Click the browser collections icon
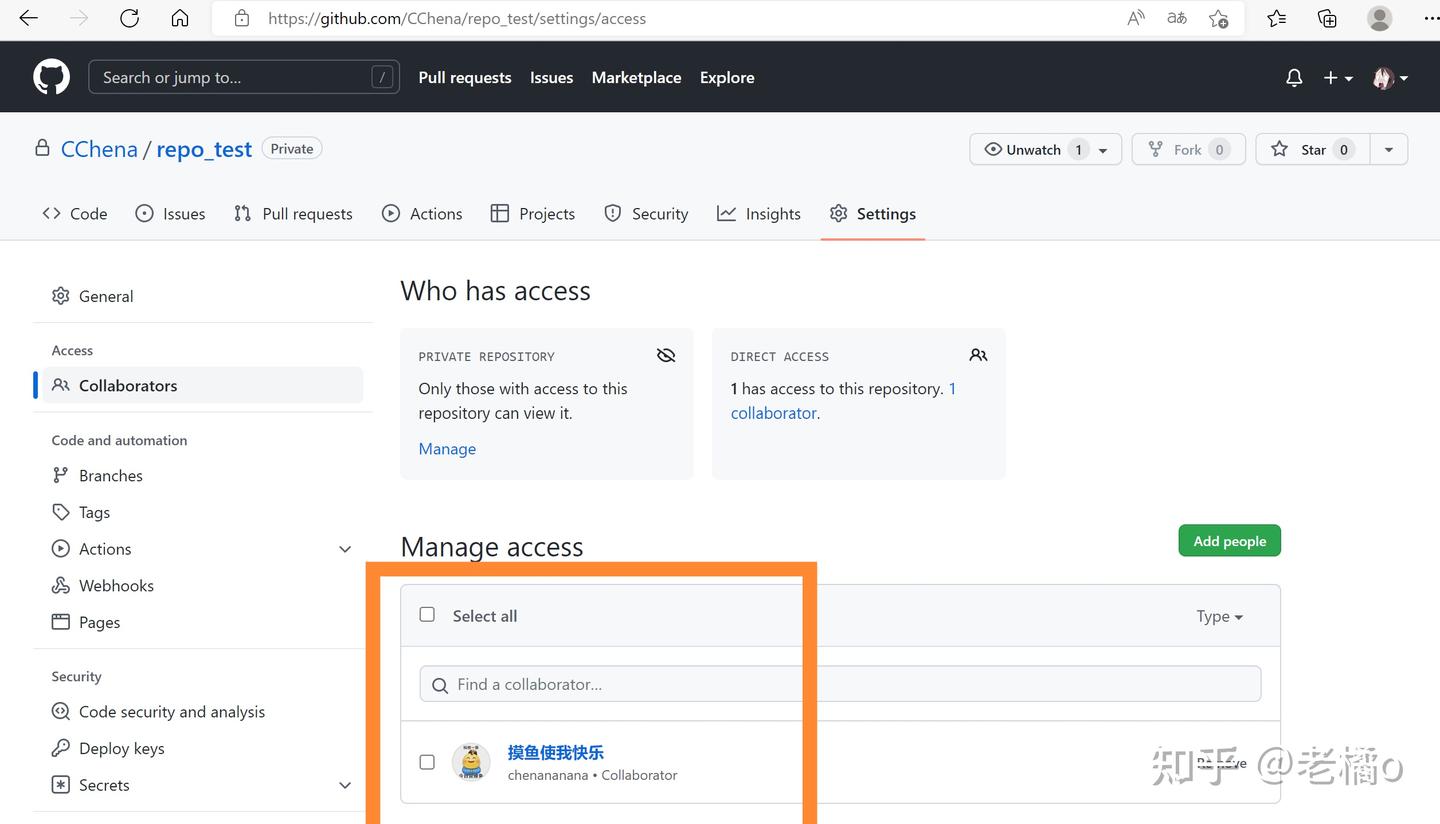The height and width of the screenshot is (824, 1440). coord(1327,18)
